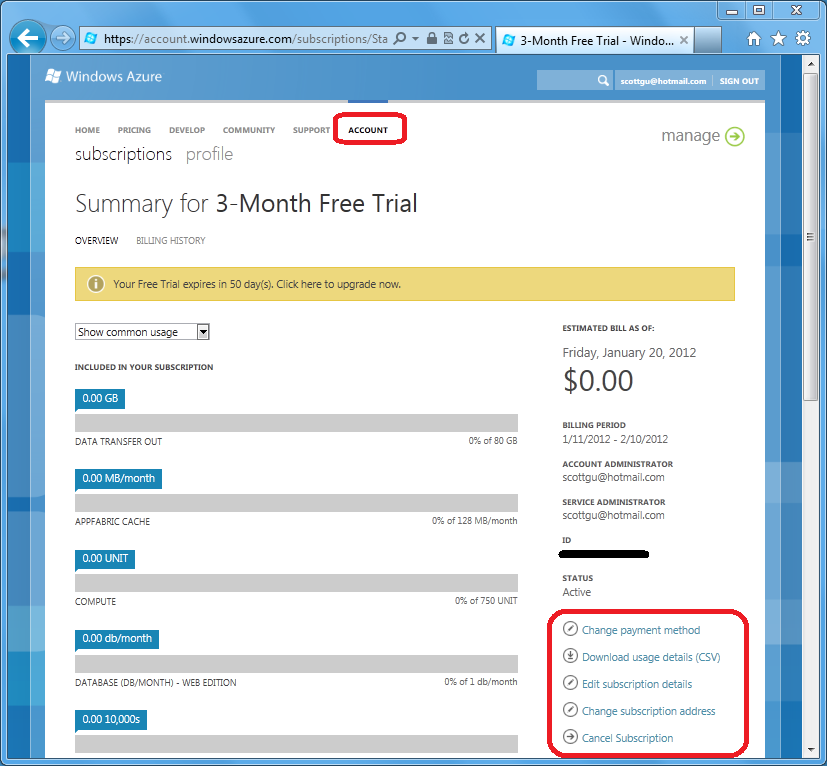Open the Show common usage dropdown
The image size is (827, 766).
(142, 332)
